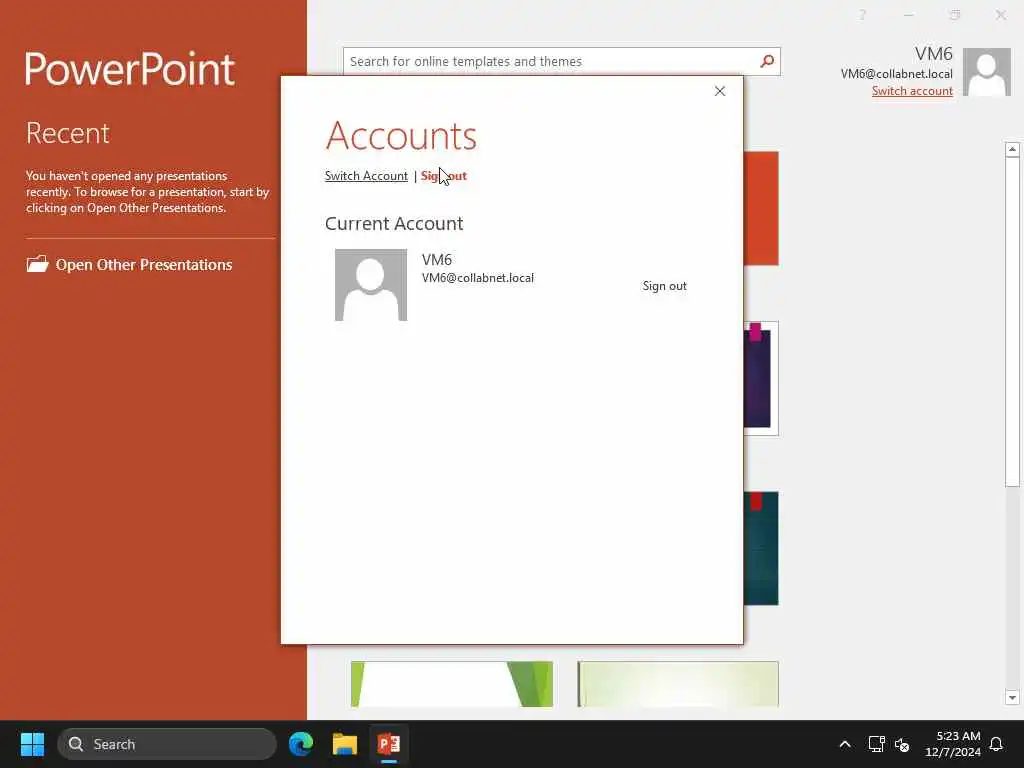This screenshot has width=1024, height=768.
Task: Open the Windows Start menu
Action: pos(32,744)
